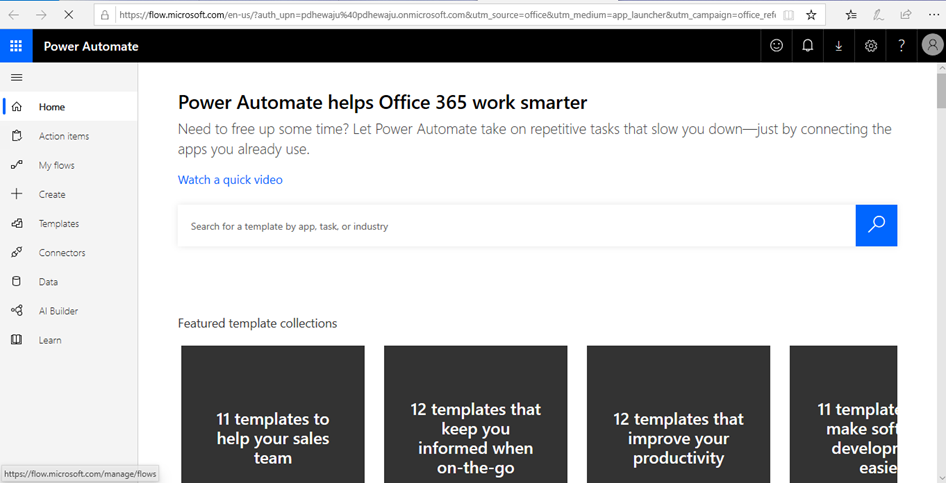Click the browser forward arrow
This screenshot has height=483, width=946.
pos(41,14)
